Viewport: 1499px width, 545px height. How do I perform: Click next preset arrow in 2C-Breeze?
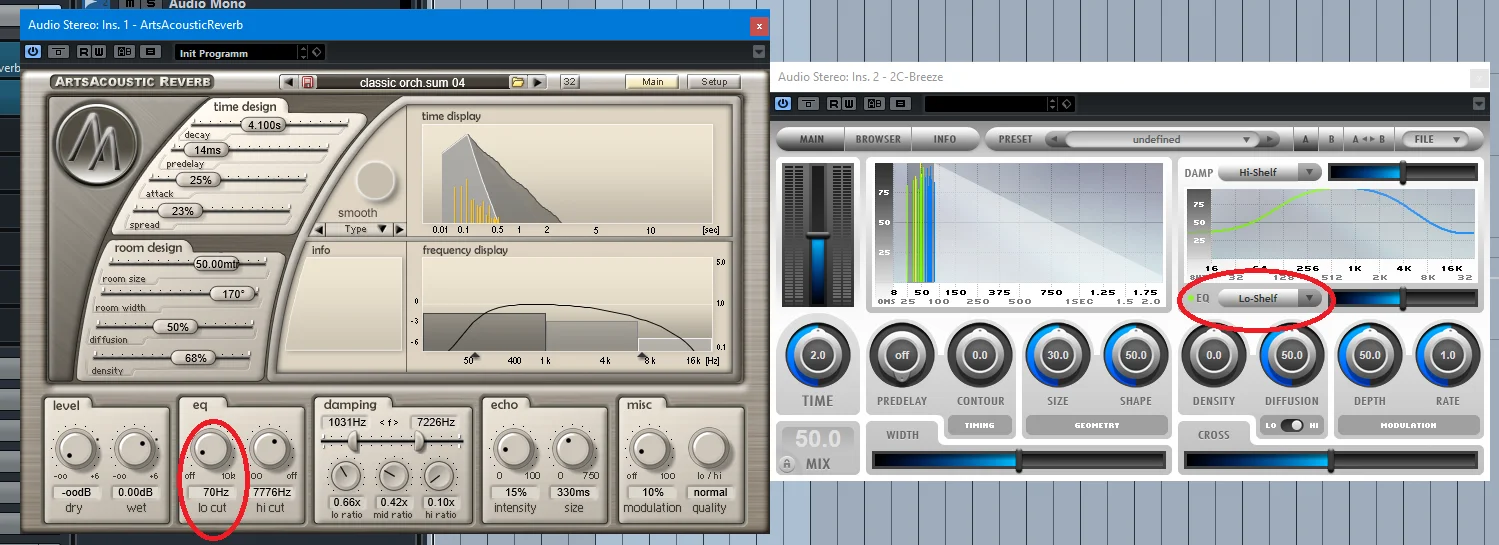point(1272,139)
